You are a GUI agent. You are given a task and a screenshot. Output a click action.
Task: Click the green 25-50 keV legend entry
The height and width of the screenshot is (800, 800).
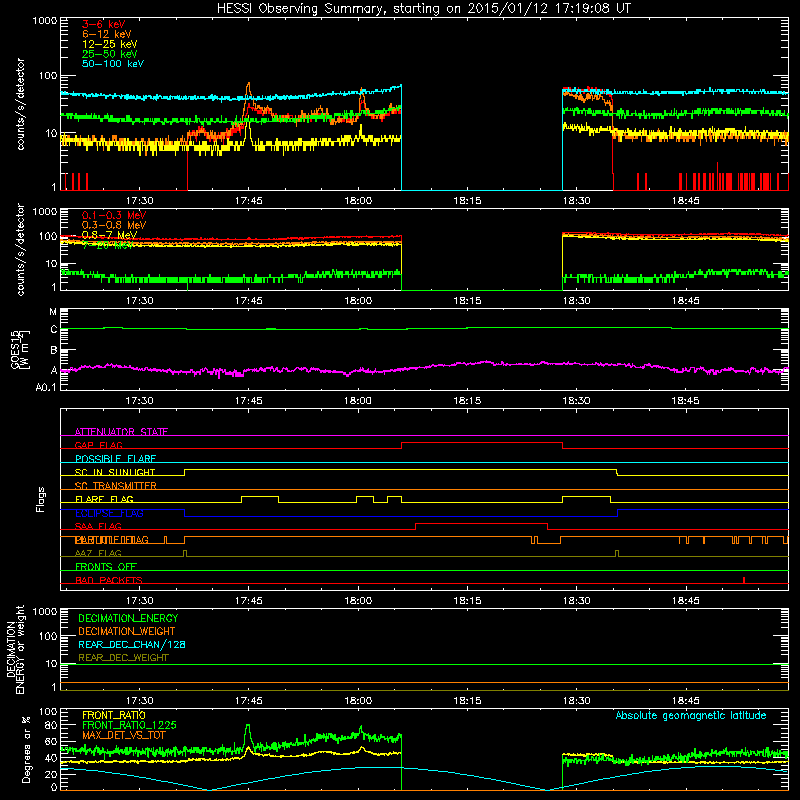110,54
